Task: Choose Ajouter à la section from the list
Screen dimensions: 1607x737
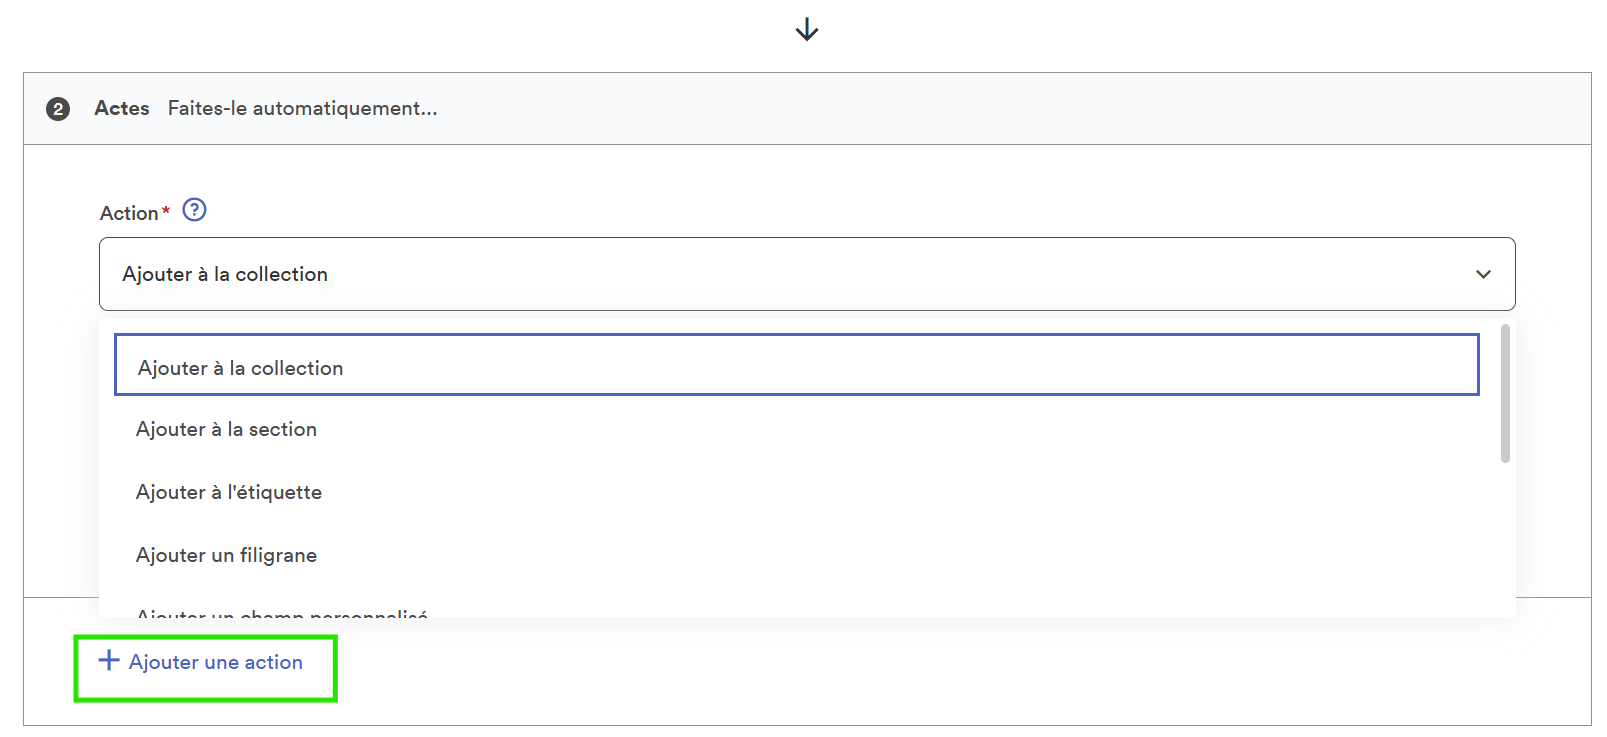Action: 797,429
